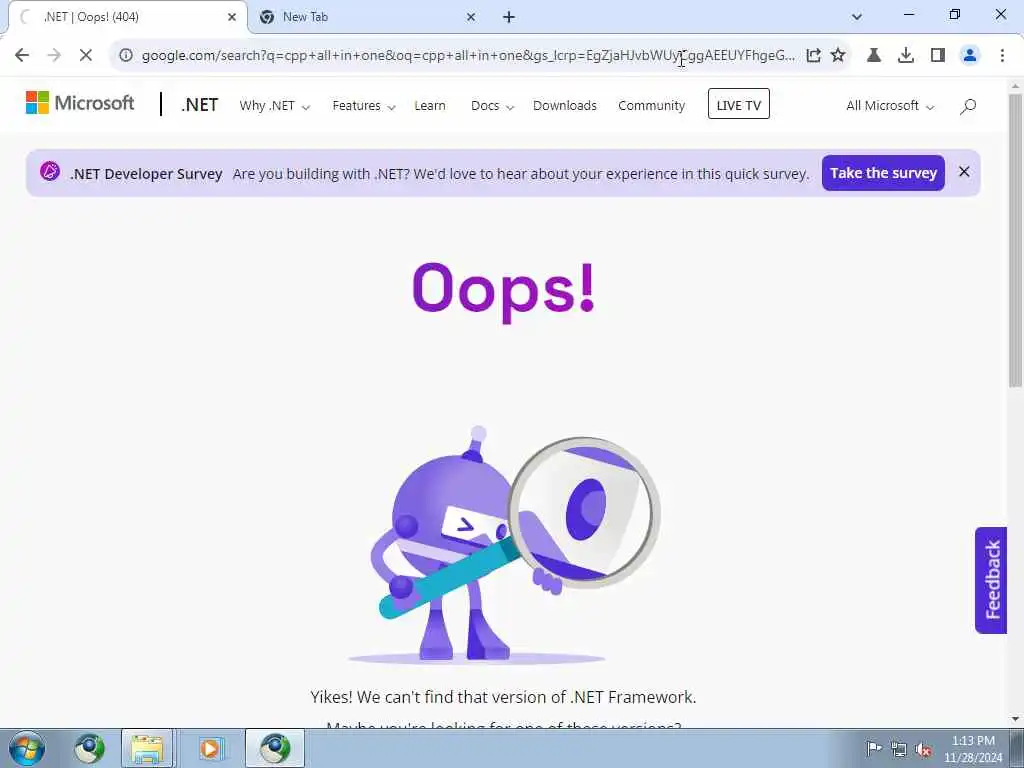Click the Microsoft logo
Screen dimensions: 1024x768
(x=80, y=103)
